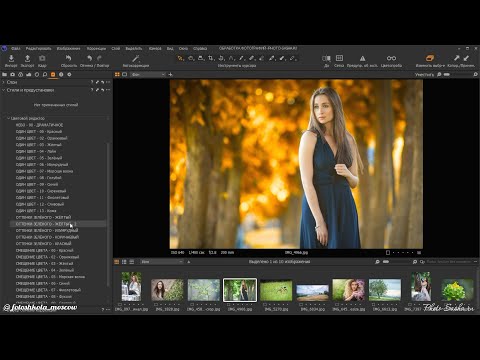Open the Файл menu
480x360 pixels.
pos(16,49)
